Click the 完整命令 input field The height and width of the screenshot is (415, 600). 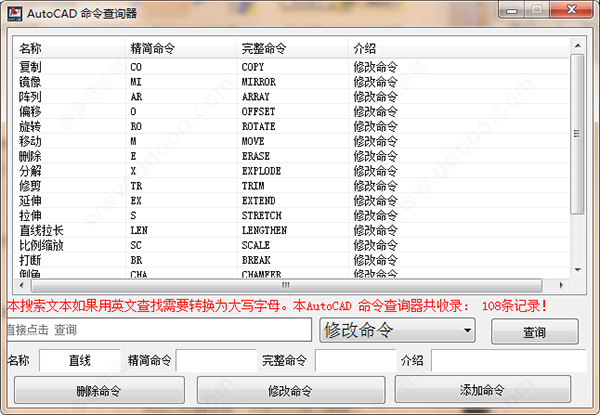pos(355,360)
